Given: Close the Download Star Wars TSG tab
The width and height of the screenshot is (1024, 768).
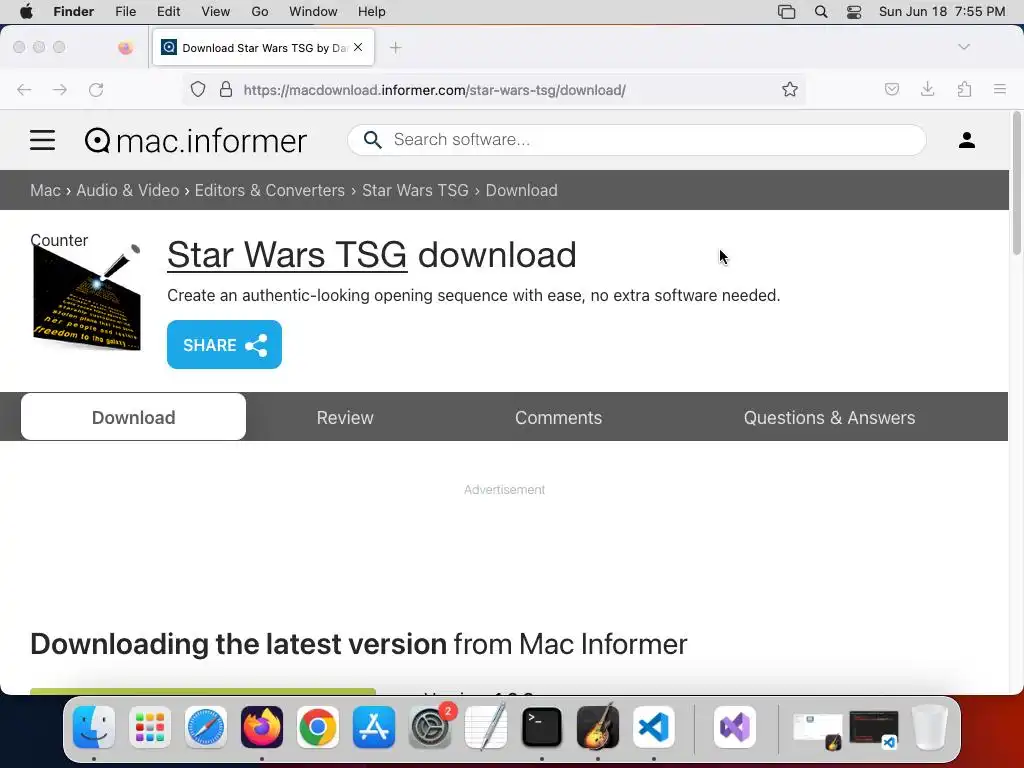Looking at the screenshot, I should tap(358, 47).
